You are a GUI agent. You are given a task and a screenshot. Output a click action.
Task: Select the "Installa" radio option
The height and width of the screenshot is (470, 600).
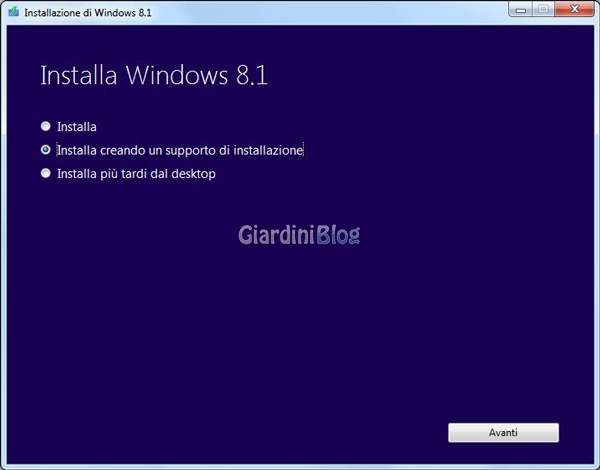point(46,126)
